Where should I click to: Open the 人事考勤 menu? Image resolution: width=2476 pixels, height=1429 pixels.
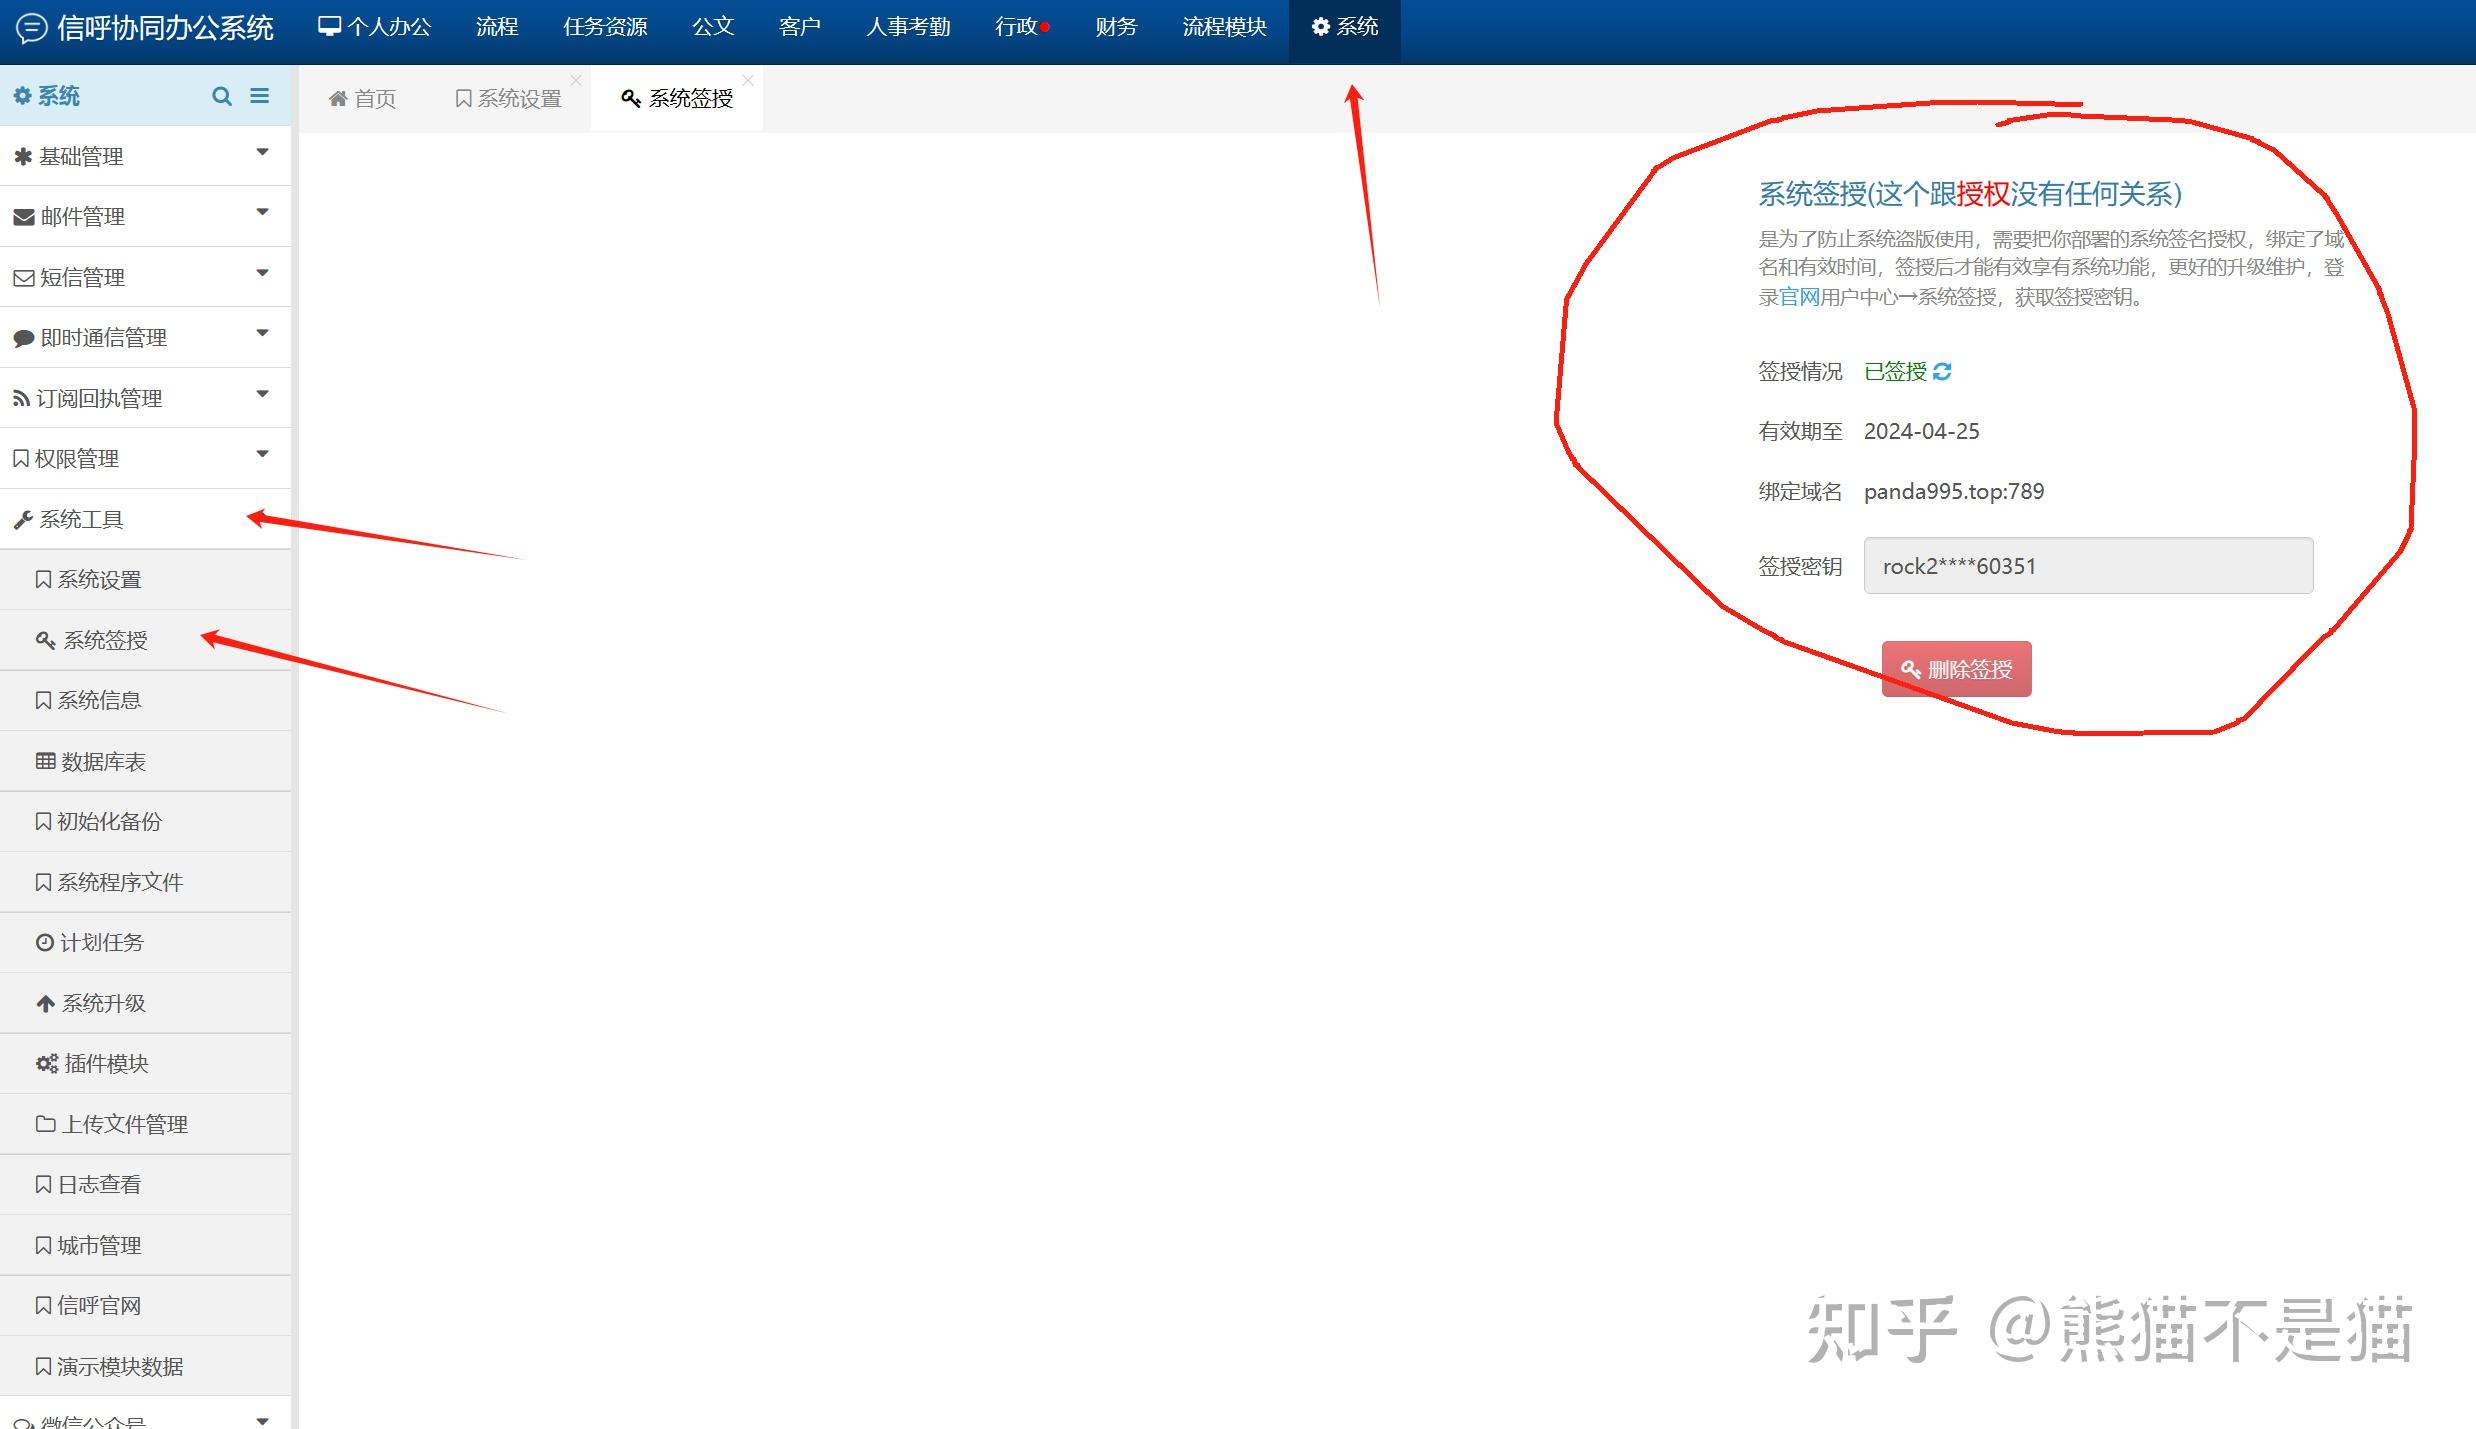[907, 27]
